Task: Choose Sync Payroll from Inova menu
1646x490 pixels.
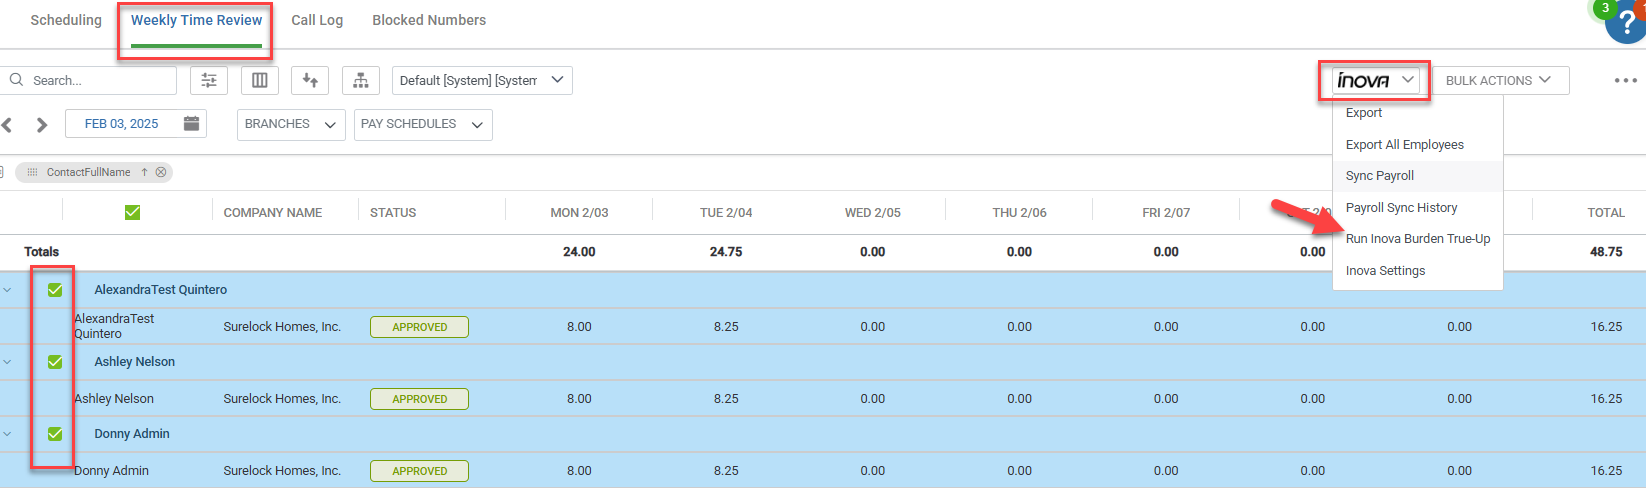Action: coord(1380,176)
